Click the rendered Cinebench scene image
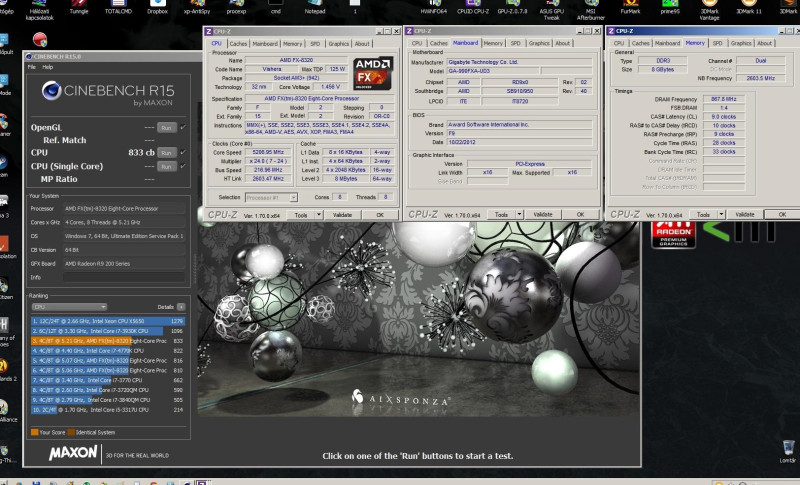 pos(418,319)
